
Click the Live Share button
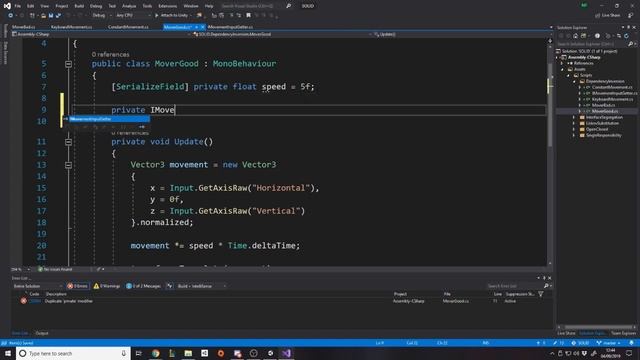pyautogui.click(x=608, y=16)
